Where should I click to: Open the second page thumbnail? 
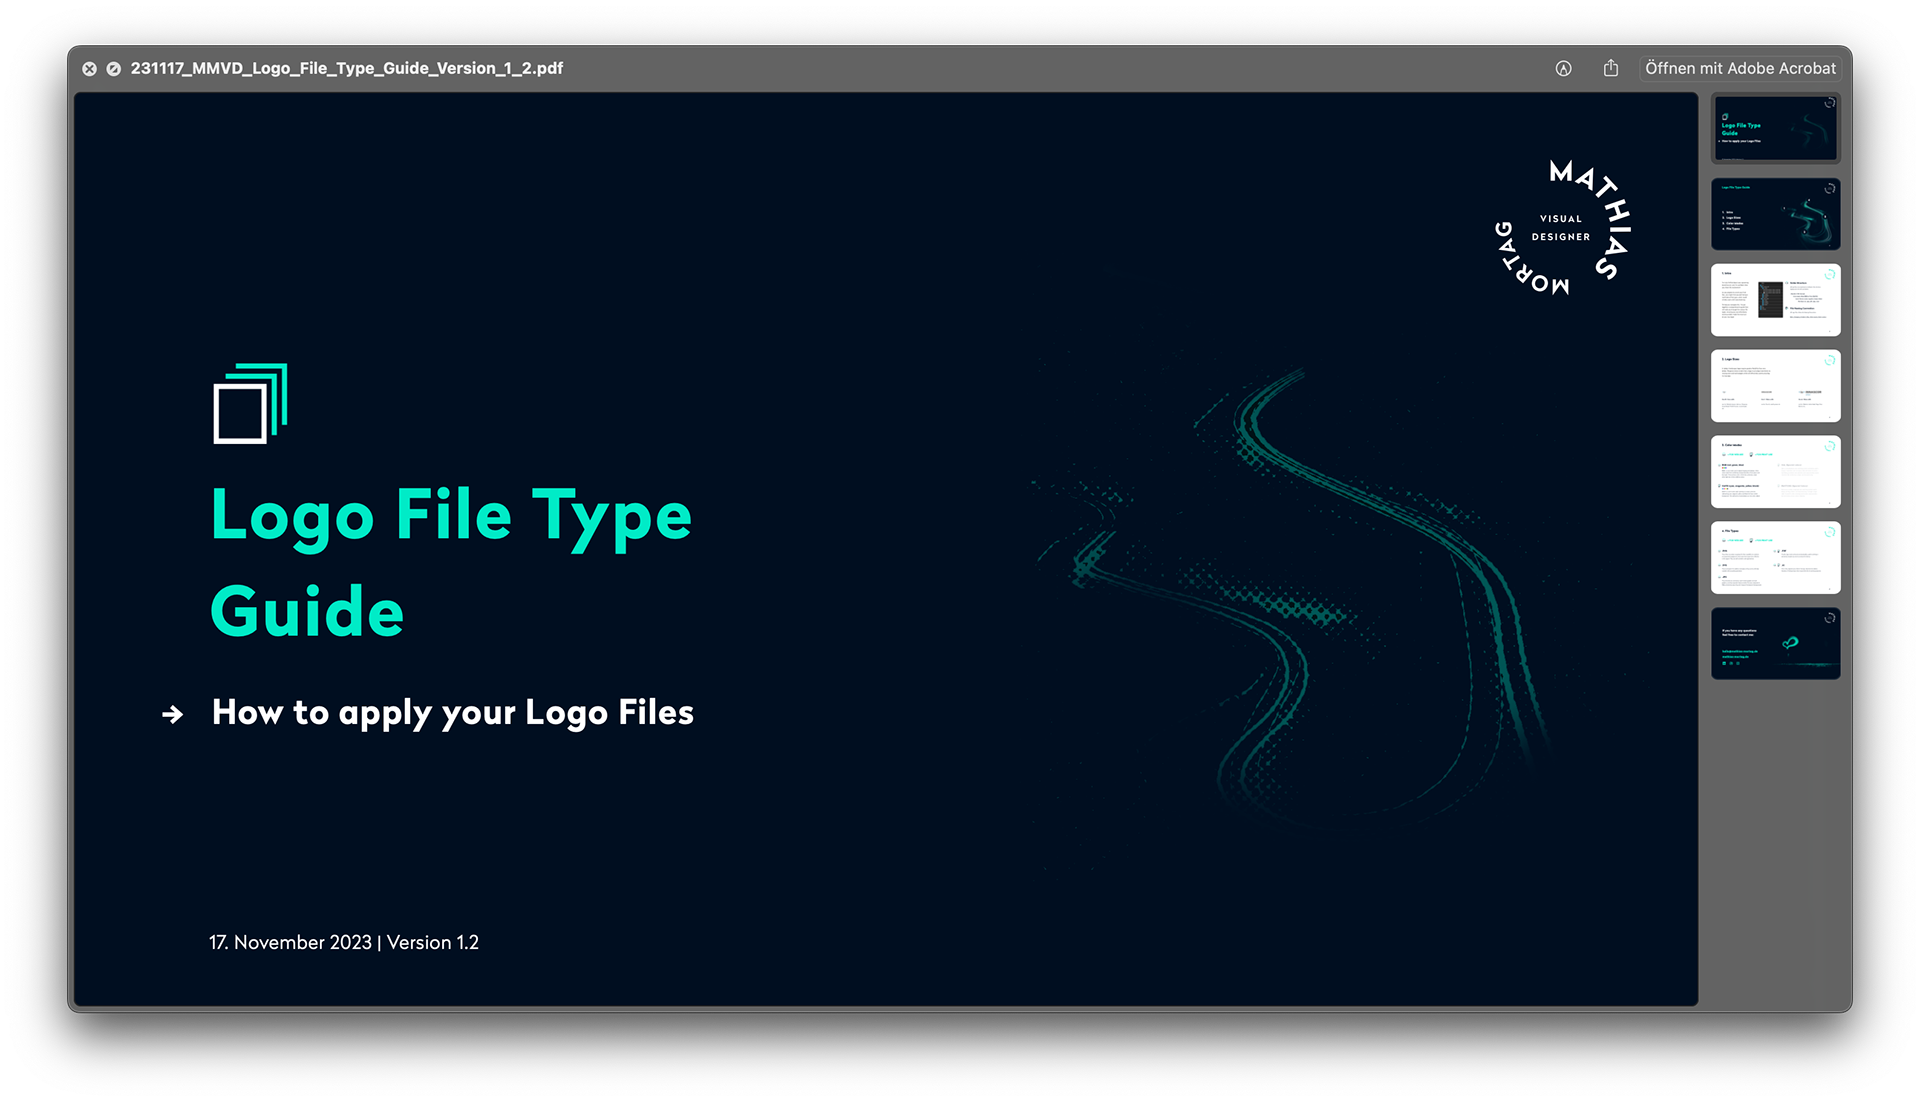point(1775,213)
